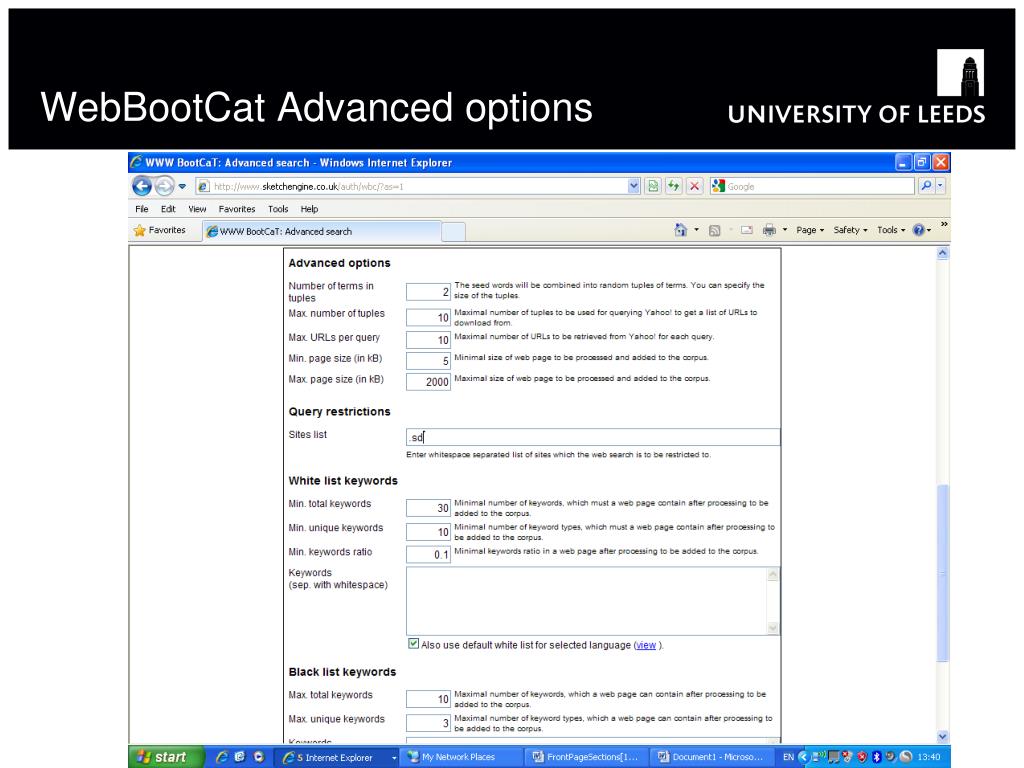1024x768 pixels.
Task: Click the EN language indicator
Action: click(788, 758)
